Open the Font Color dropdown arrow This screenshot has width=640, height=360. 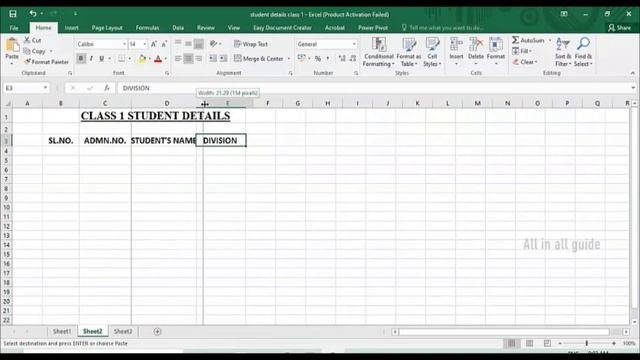(x=166, y=59)
